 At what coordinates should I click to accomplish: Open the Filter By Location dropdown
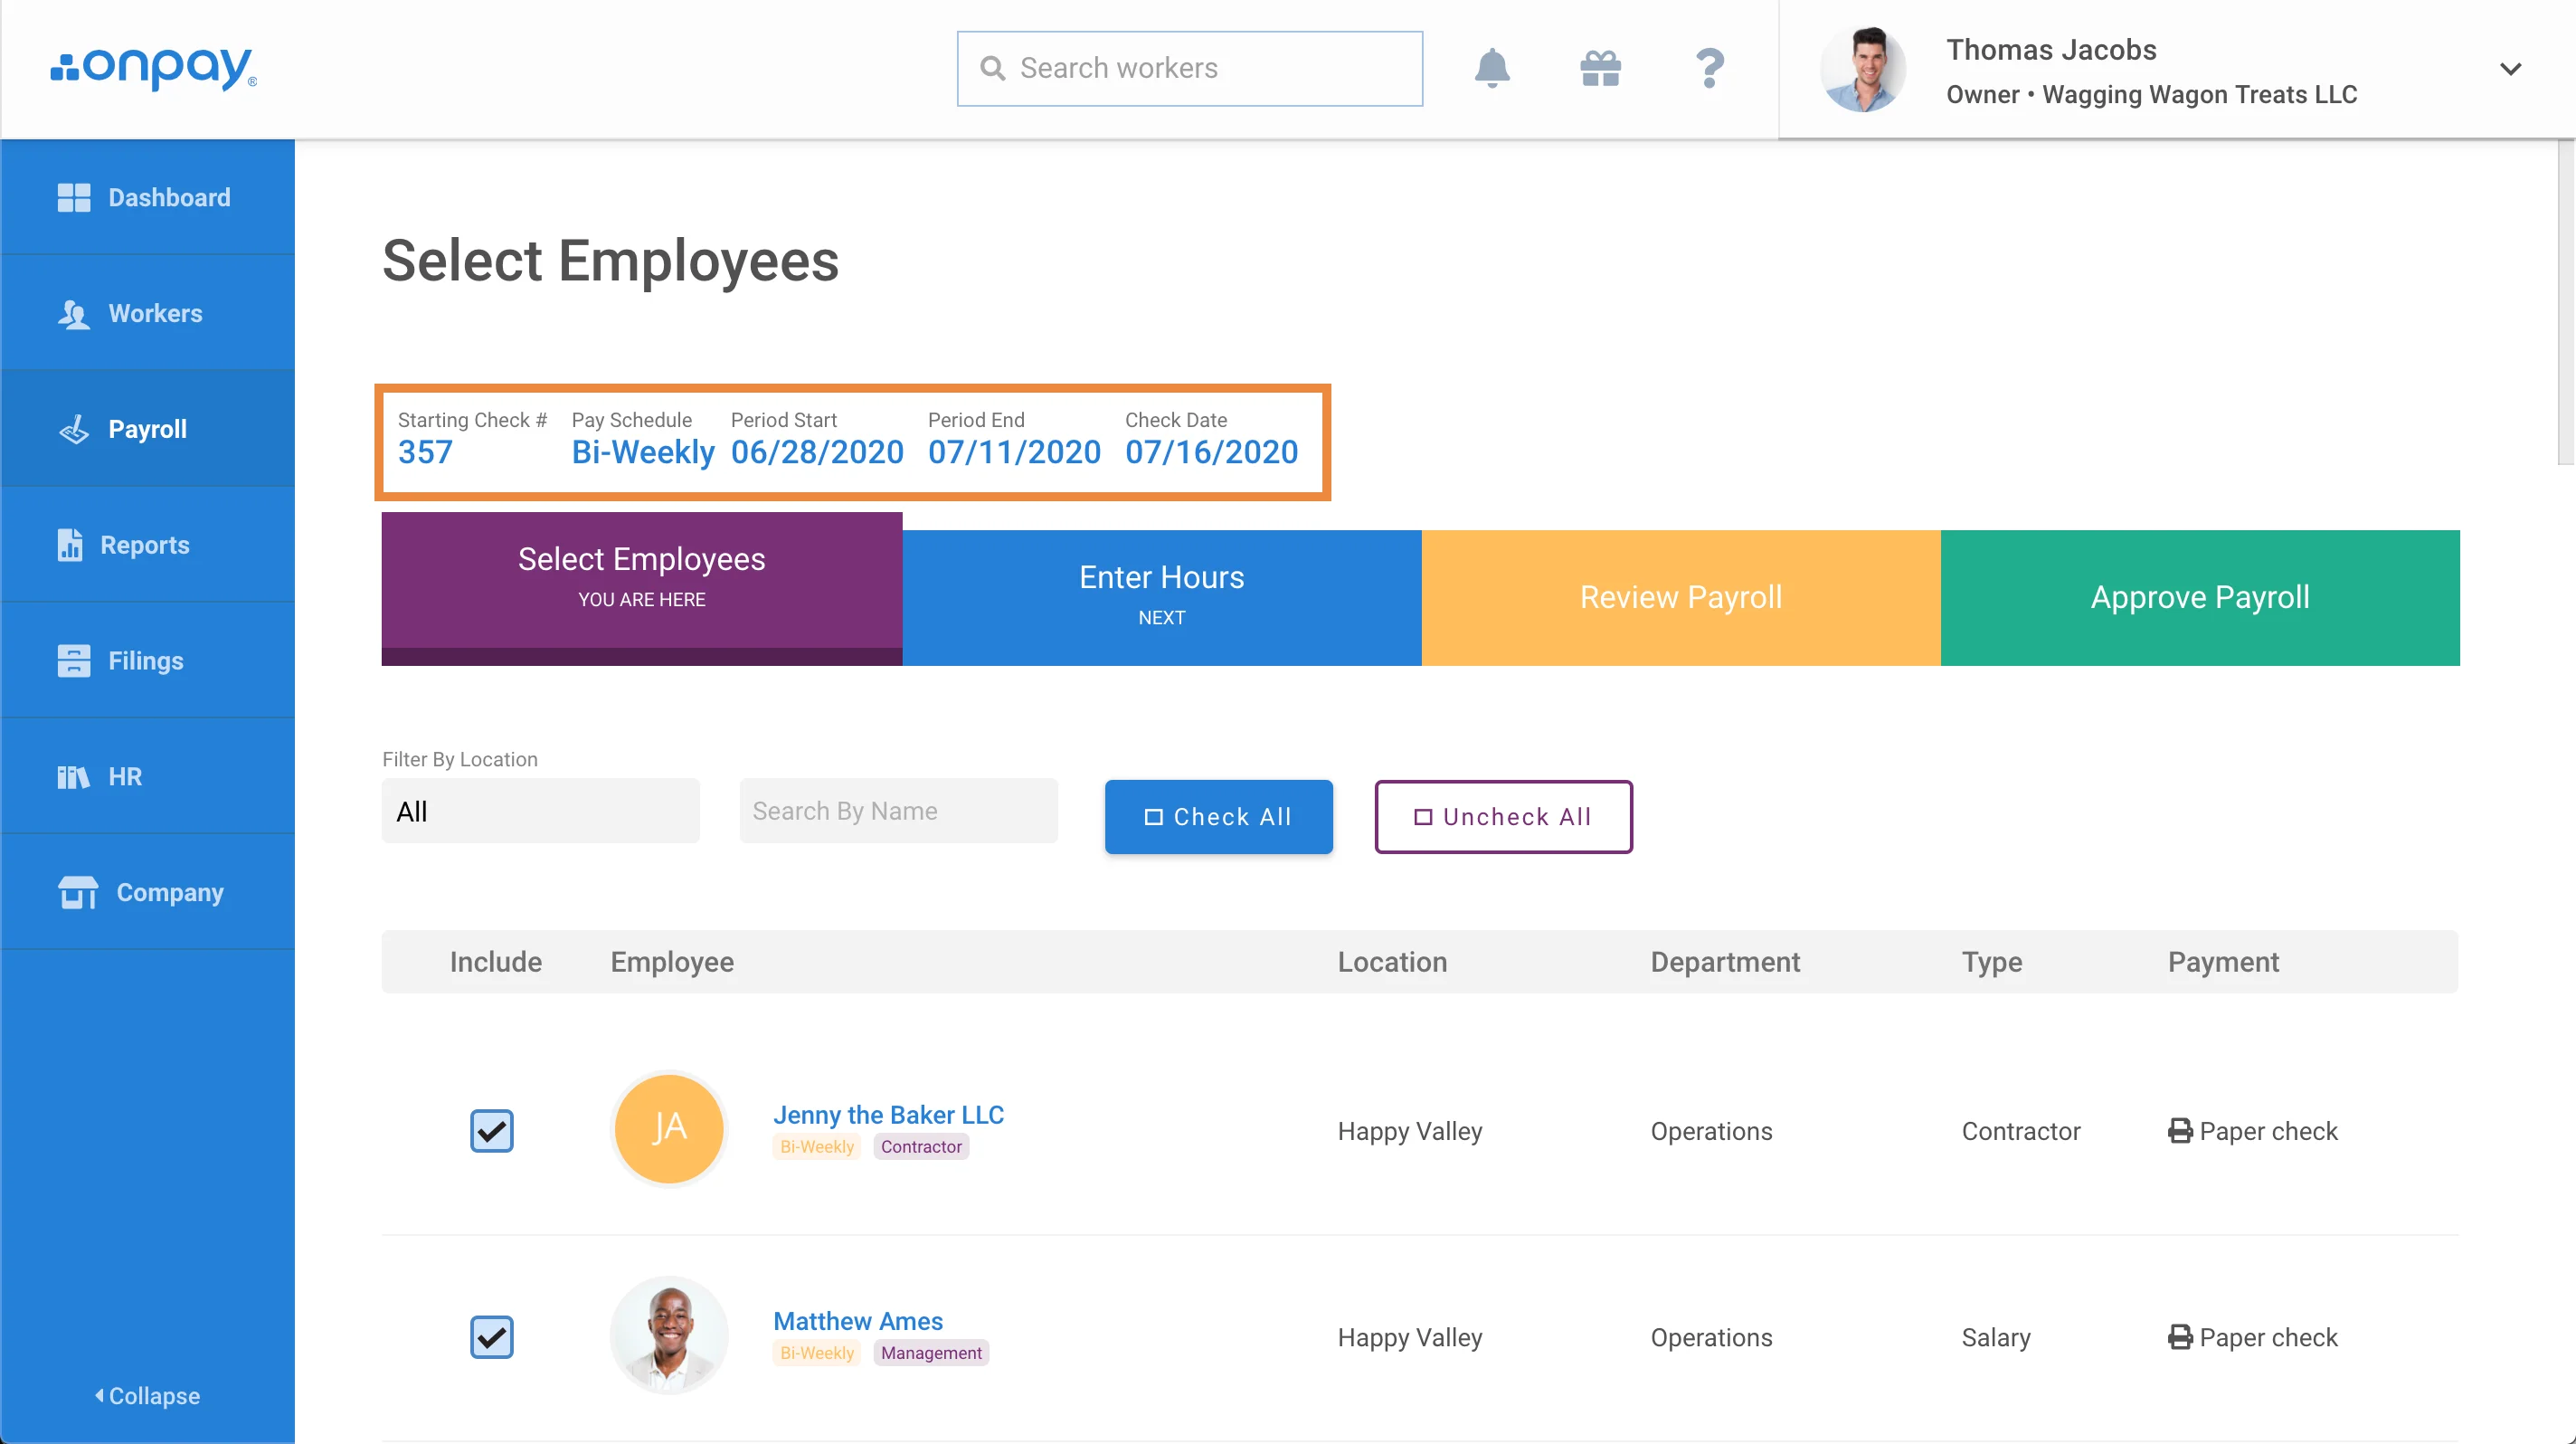pyautogui.click(x=540, y=810)
